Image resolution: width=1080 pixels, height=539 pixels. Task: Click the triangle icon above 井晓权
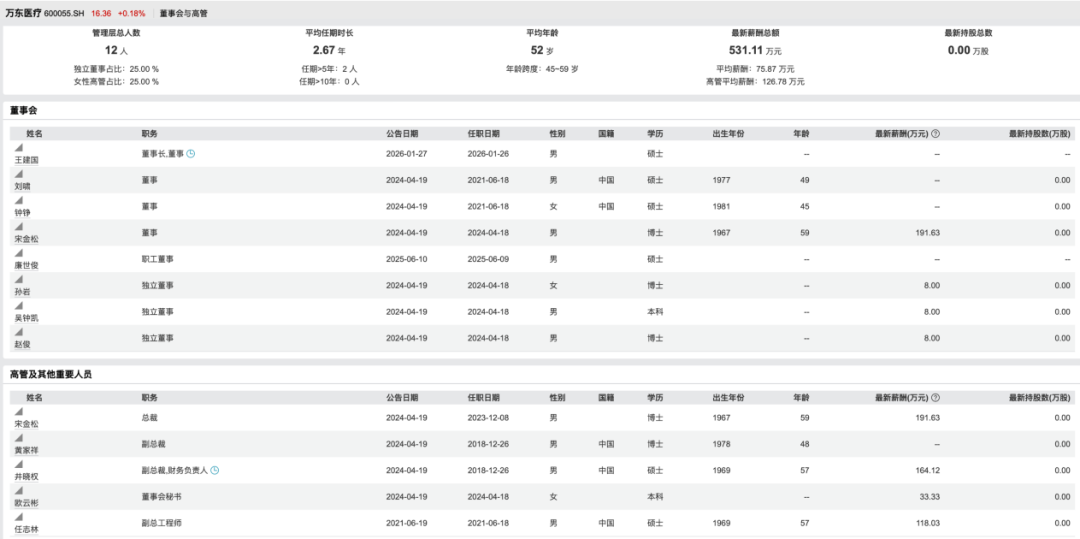[x=18, y=464]
